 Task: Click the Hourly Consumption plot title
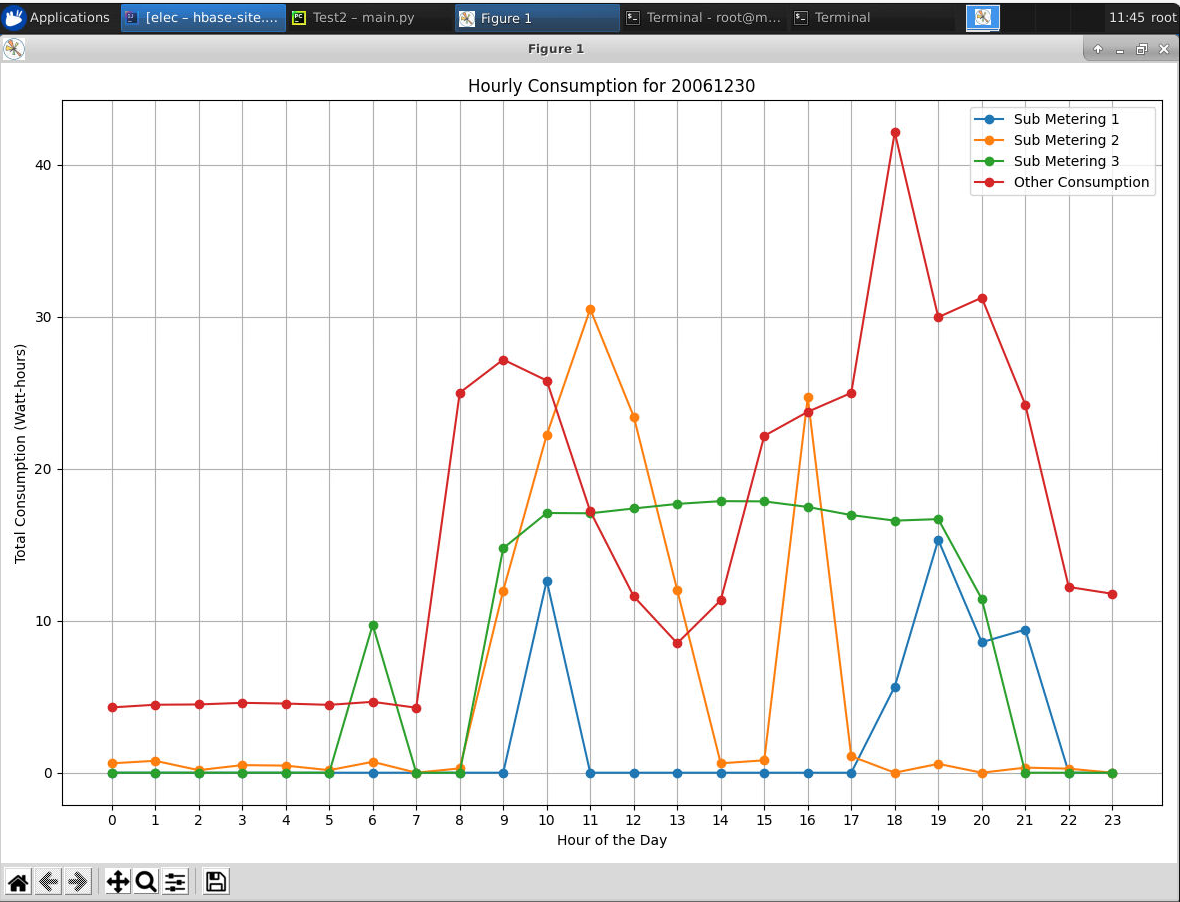pos(611,86)
